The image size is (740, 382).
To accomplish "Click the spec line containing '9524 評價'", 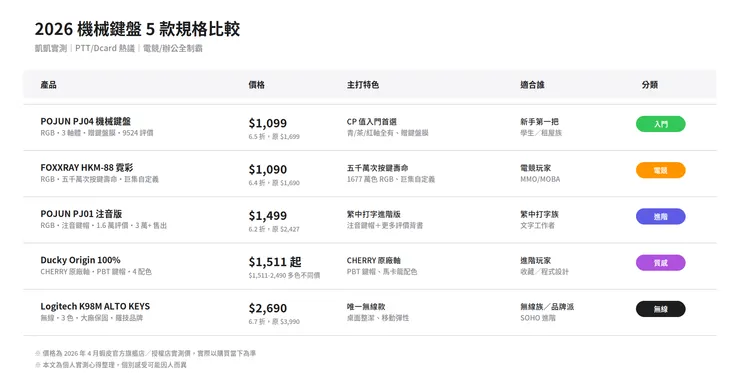I will [97, 133].
